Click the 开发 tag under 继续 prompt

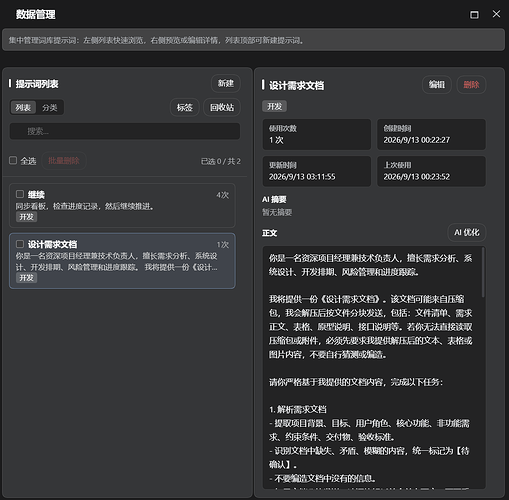[26, 217]
